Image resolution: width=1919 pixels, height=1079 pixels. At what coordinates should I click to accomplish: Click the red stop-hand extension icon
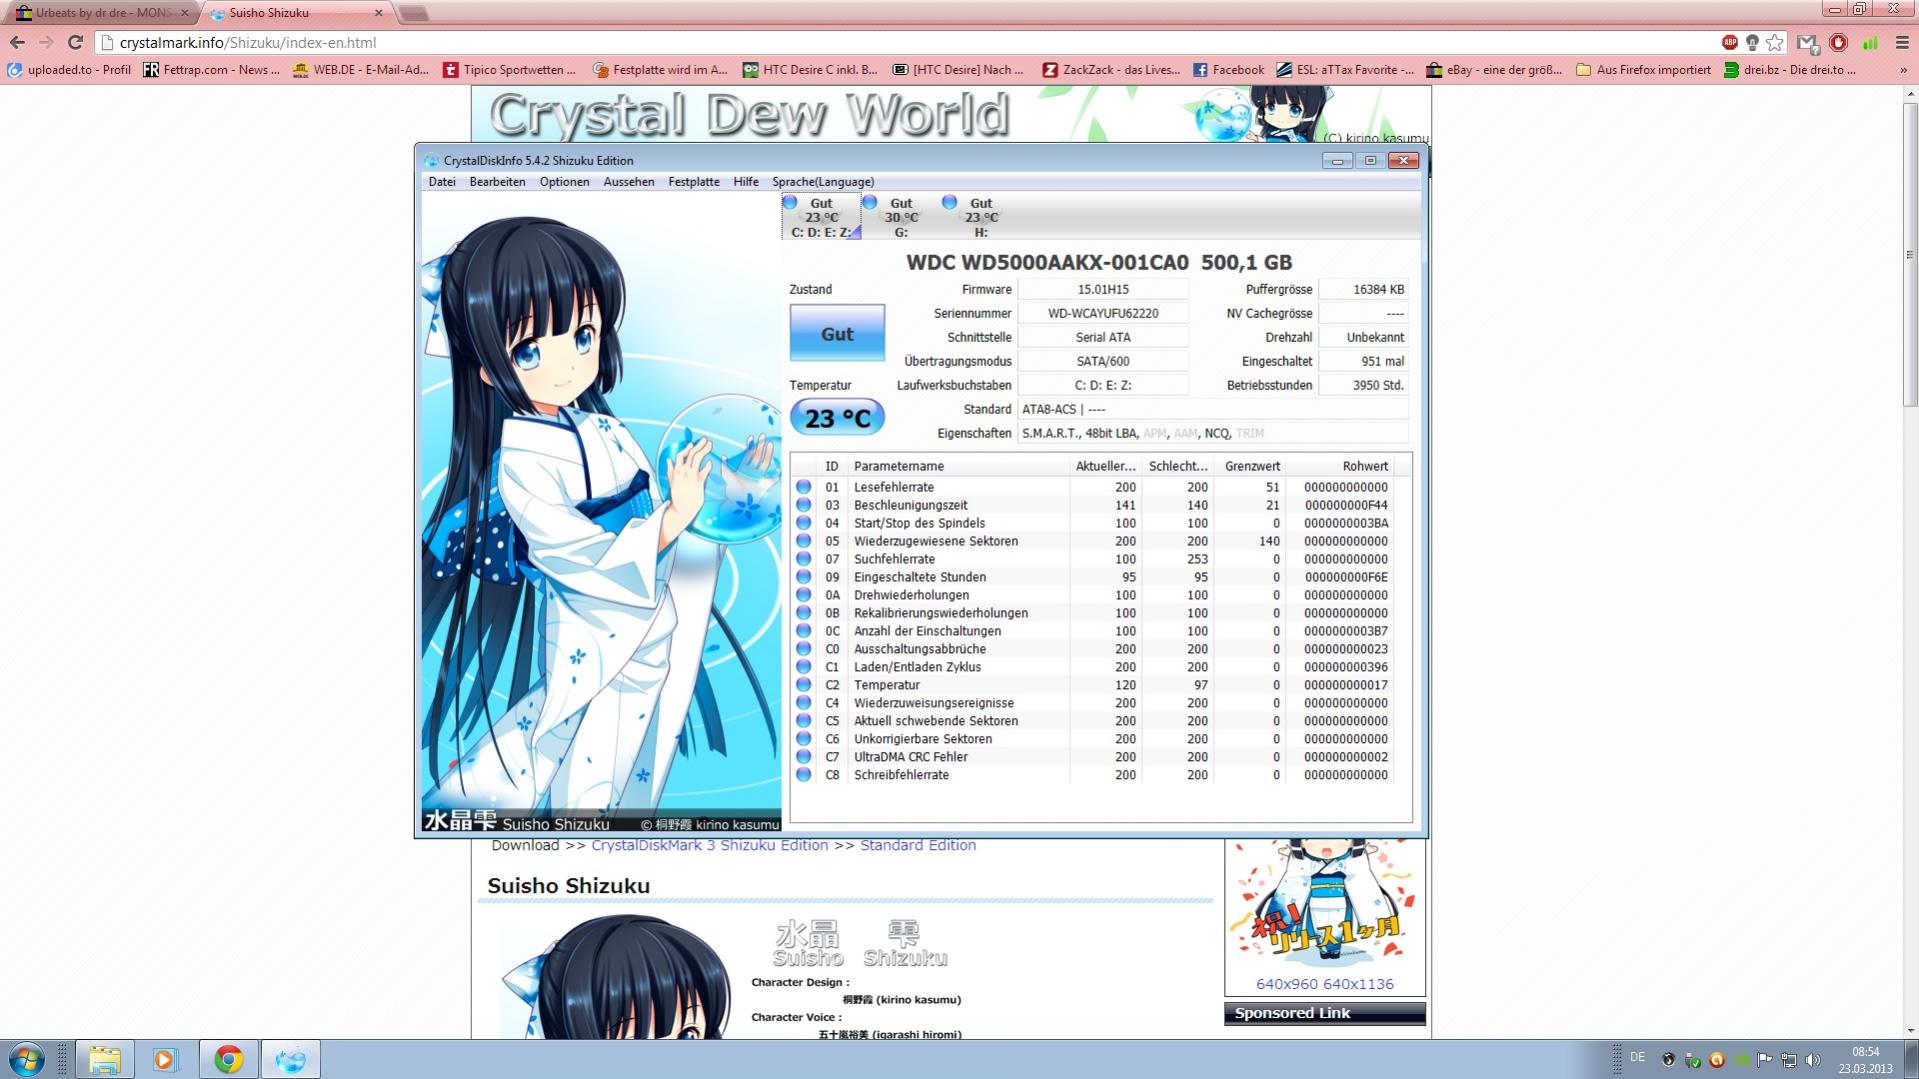coord(1838,42)
